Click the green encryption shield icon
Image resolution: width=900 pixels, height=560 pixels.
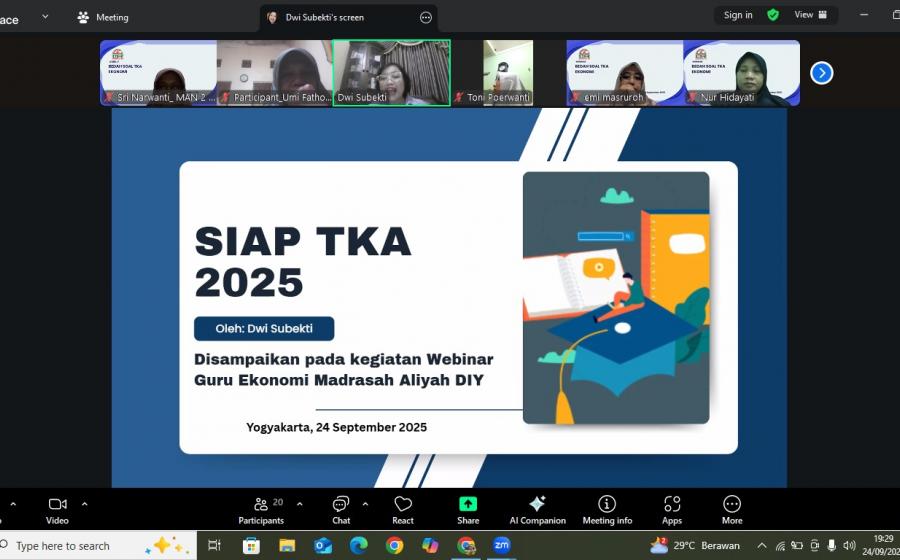click(x=773, y=15)
